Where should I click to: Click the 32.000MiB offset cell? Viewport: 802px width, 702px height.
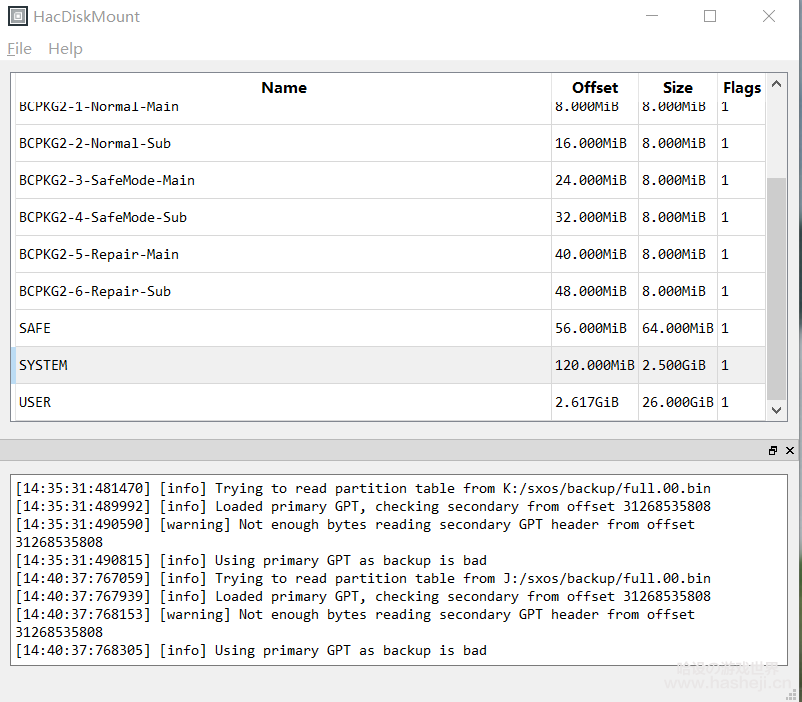pos(595,217)
